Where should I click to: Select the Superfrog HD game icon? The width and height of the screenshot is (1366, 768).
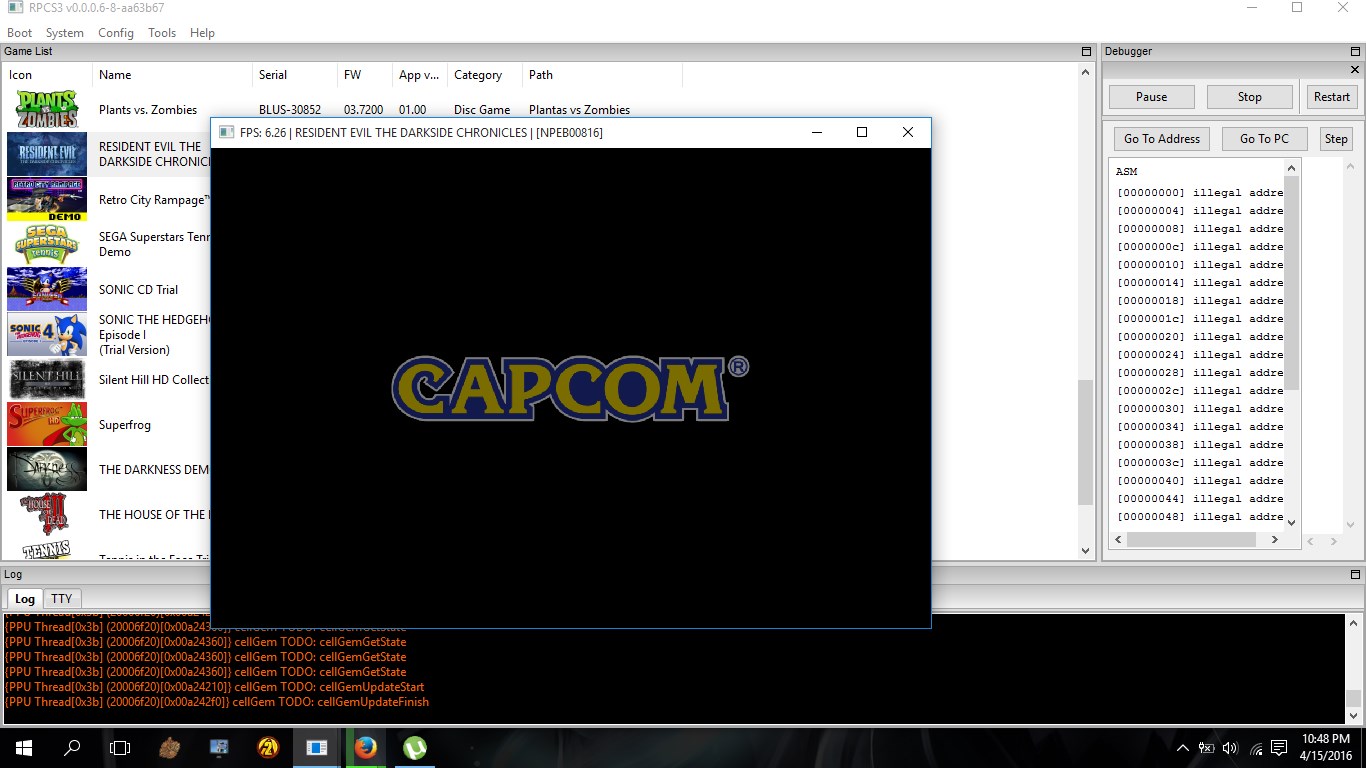click(x=47, y=425)
